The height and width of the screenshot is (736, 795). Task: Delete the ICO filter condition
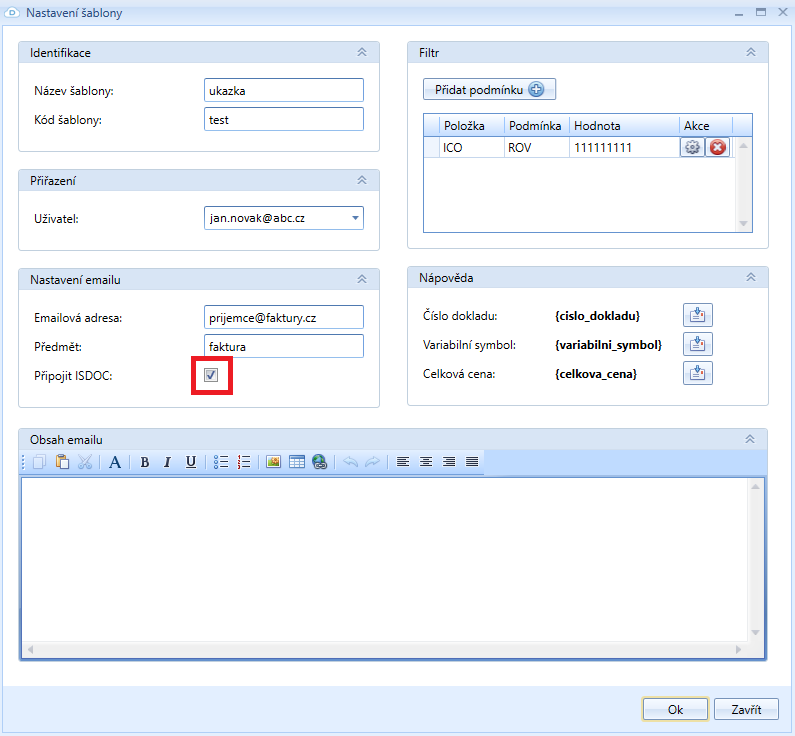point(717,148)
